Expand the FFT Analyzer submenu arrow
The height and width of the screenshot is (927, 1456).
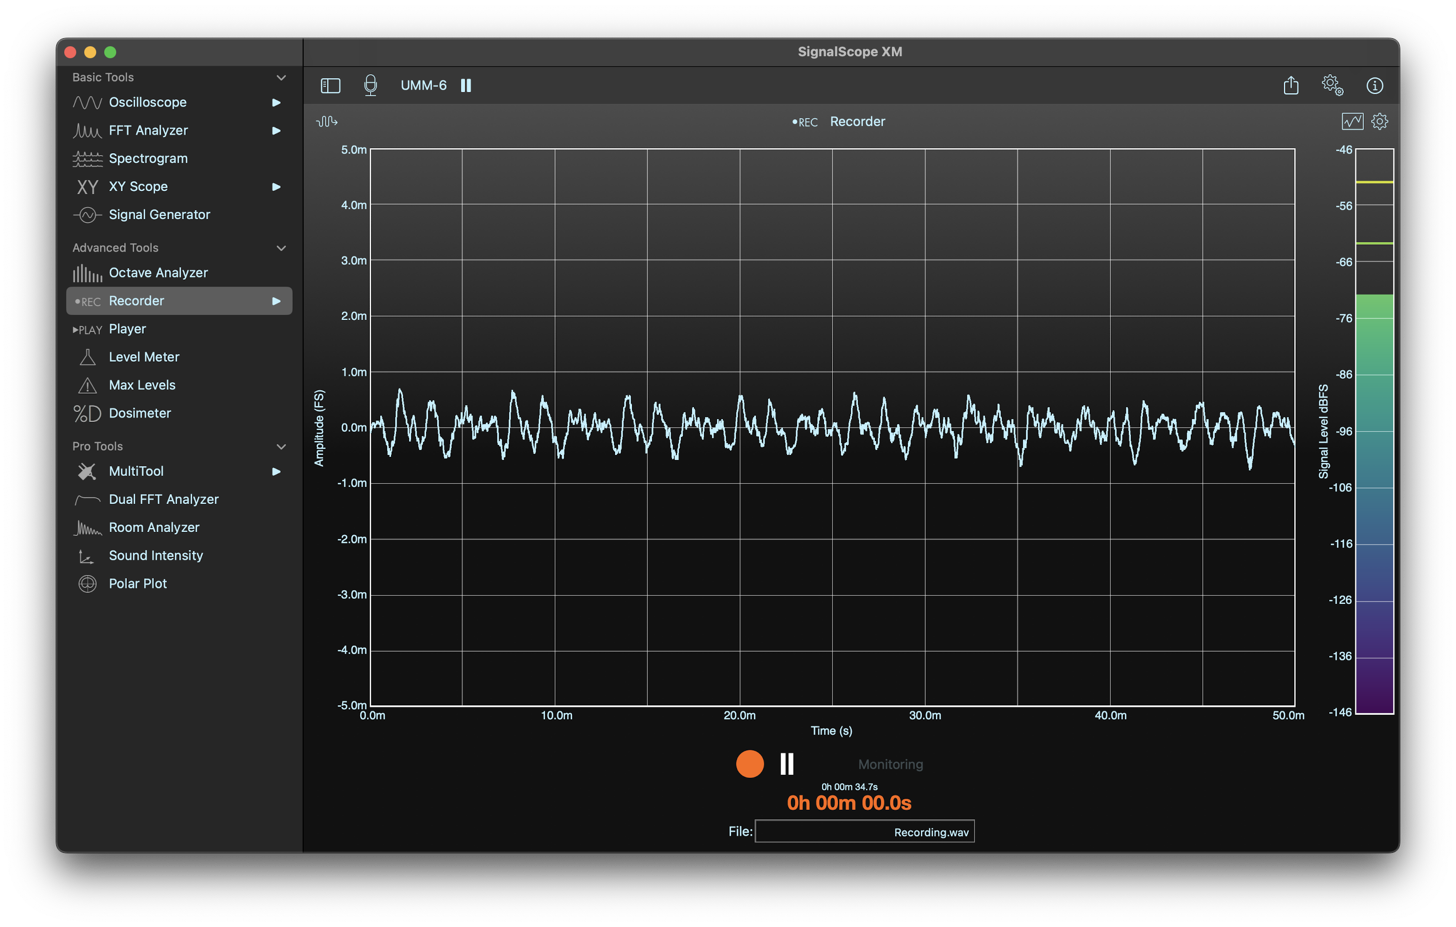click(x=276, y=130)
